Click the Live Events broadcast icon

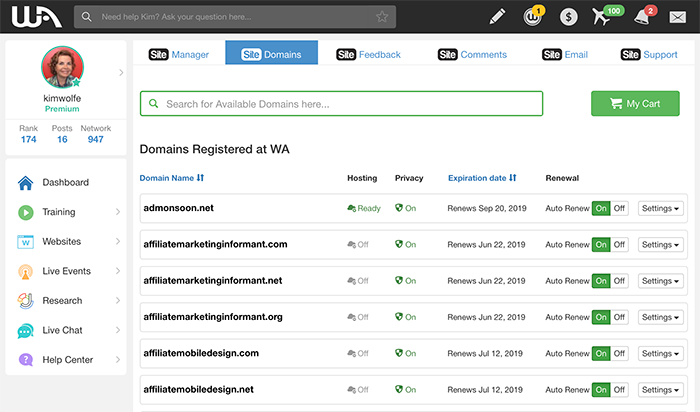pyautogui.click(x=25, y=271)
